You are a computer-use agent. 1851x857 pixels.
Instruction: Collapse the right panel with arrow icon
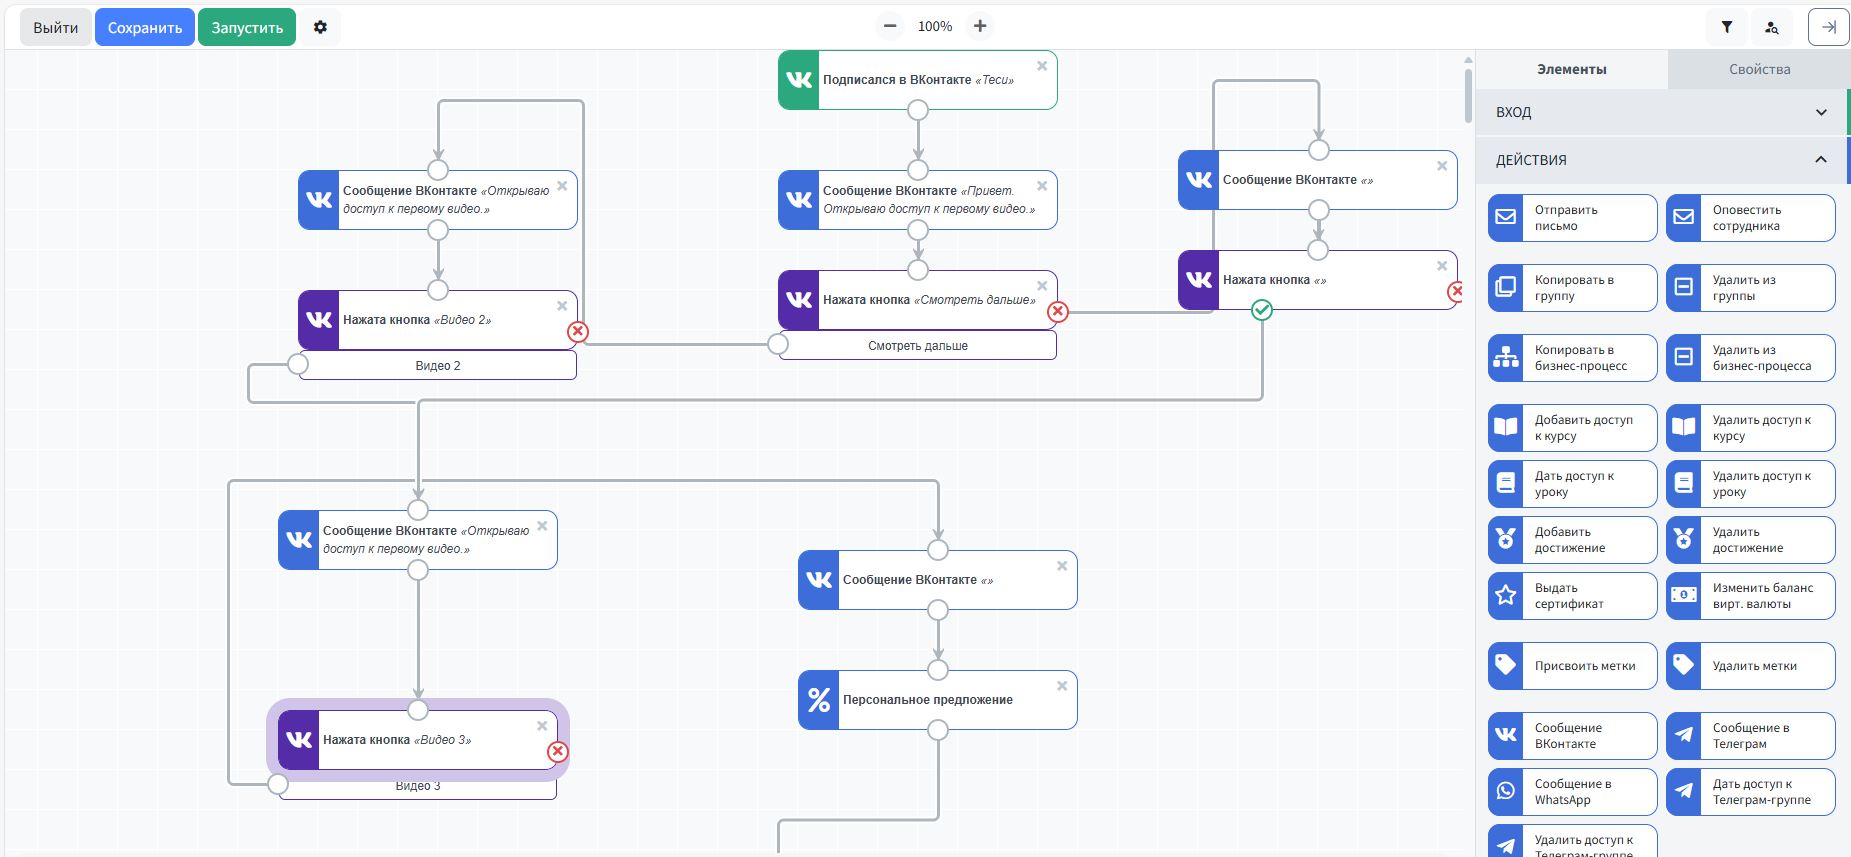[x=1828, y=27]
